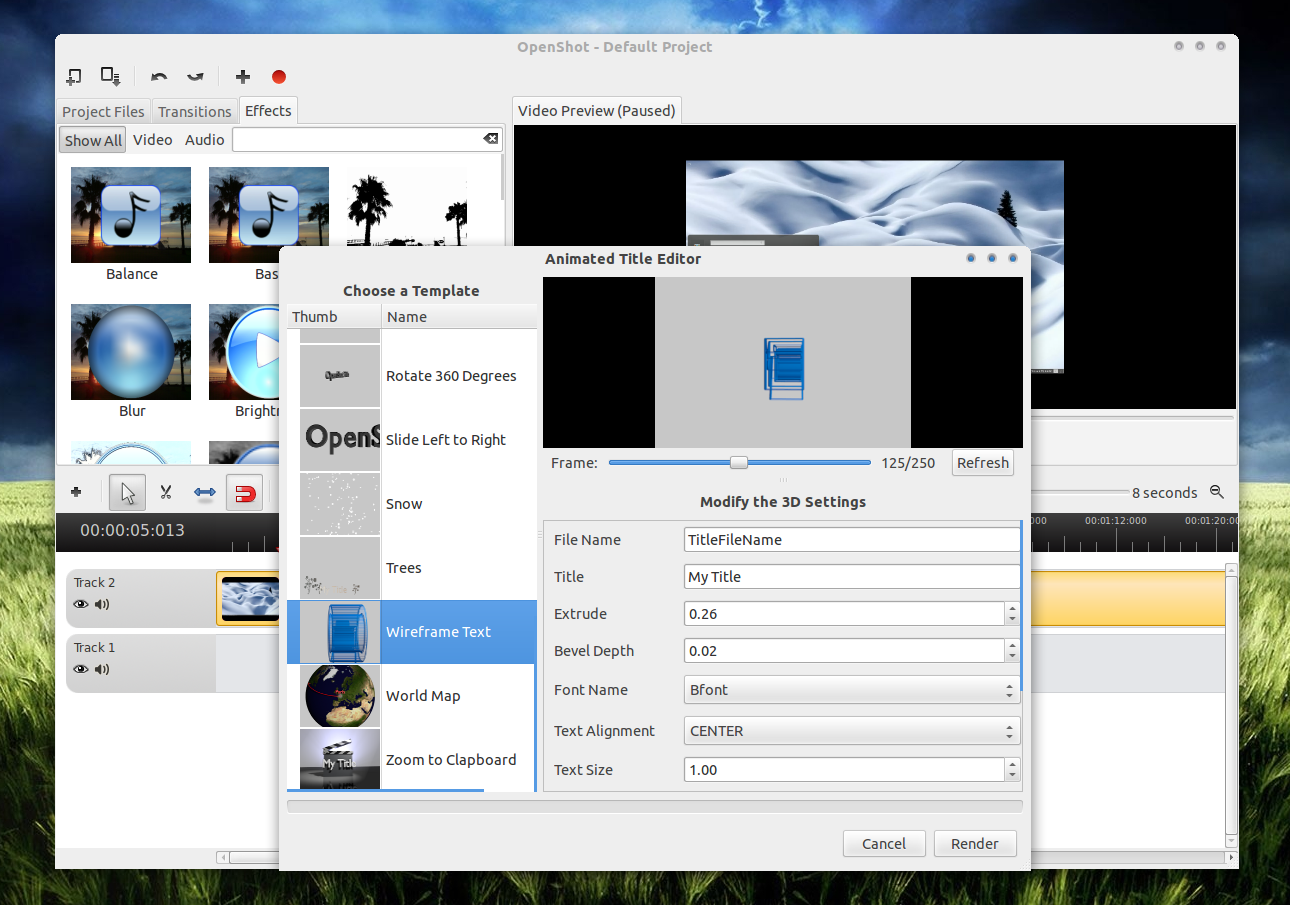Click the 00:00:05:013 timecode display
Viewport: 1290px width, 905px height.
[x=133, y=530]
